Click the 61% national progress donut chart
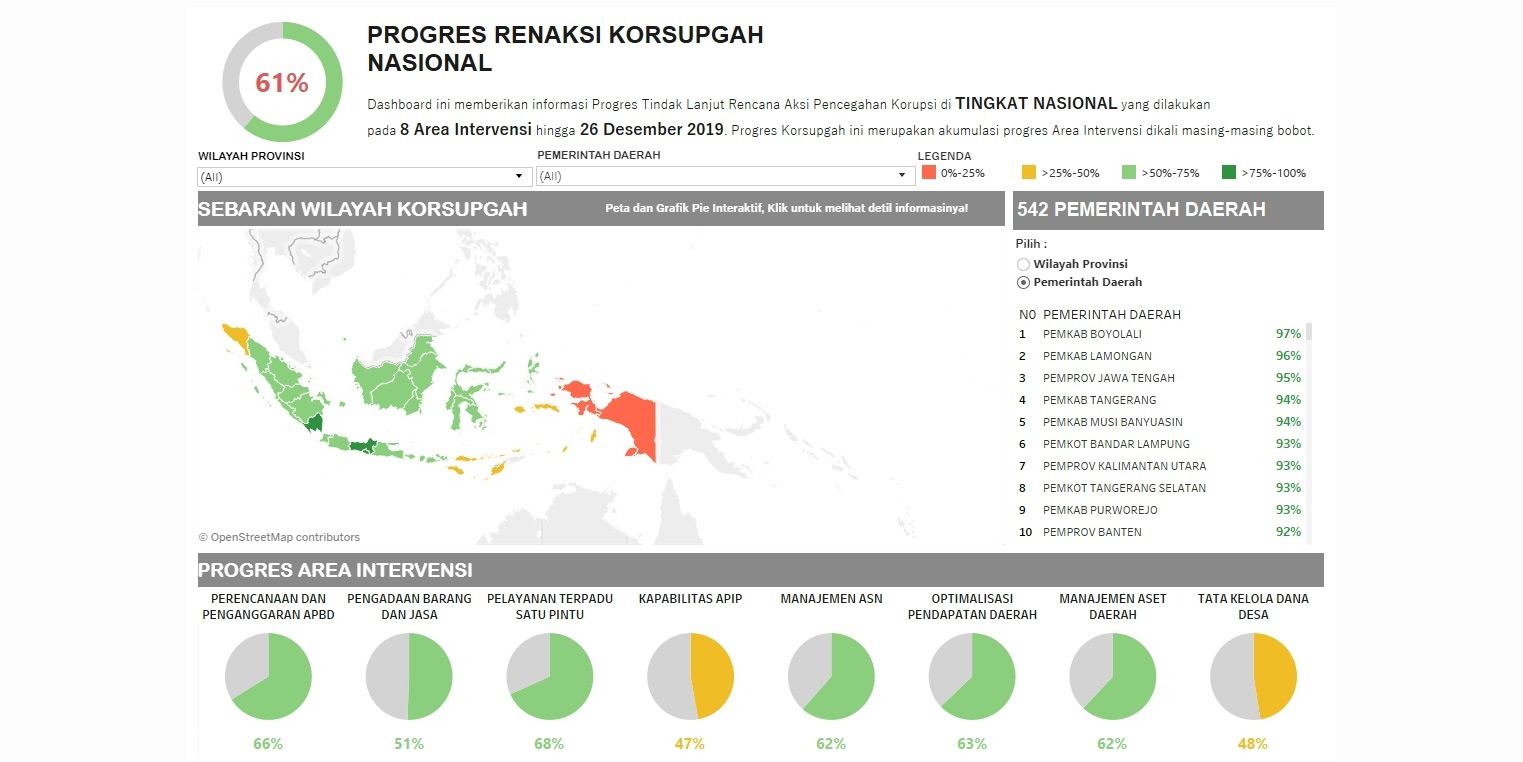The width and height of the screenshot is (1523, 762). [282, 82]
